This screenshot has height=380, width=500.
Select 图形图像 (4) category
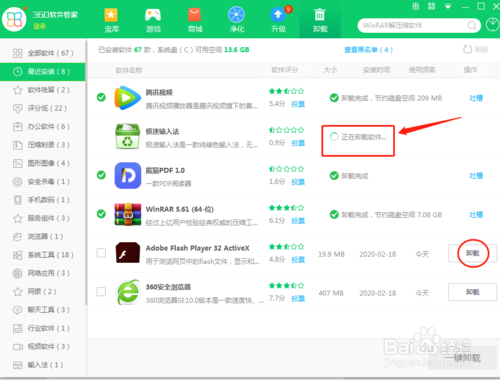tap(43, 163)
